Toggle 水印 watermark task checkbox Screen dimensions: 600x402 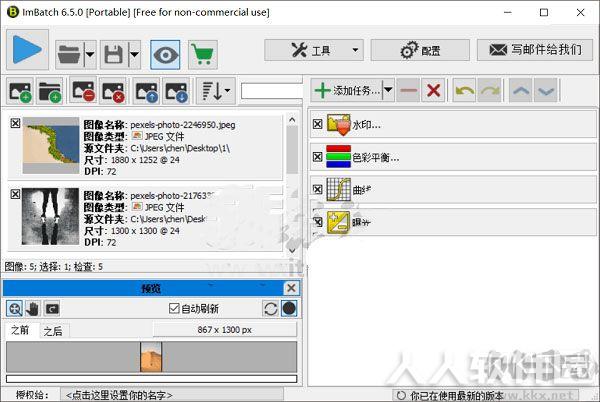click(318, 124)
